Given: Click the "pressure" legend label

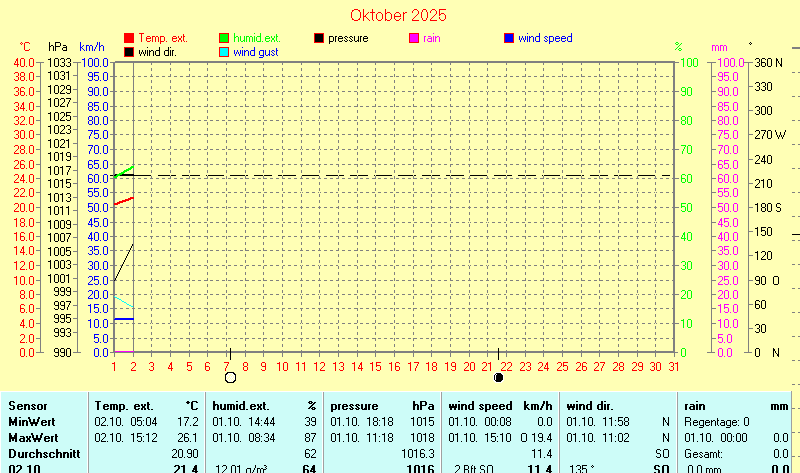Looking at the screenshot, I should point(348,38).
